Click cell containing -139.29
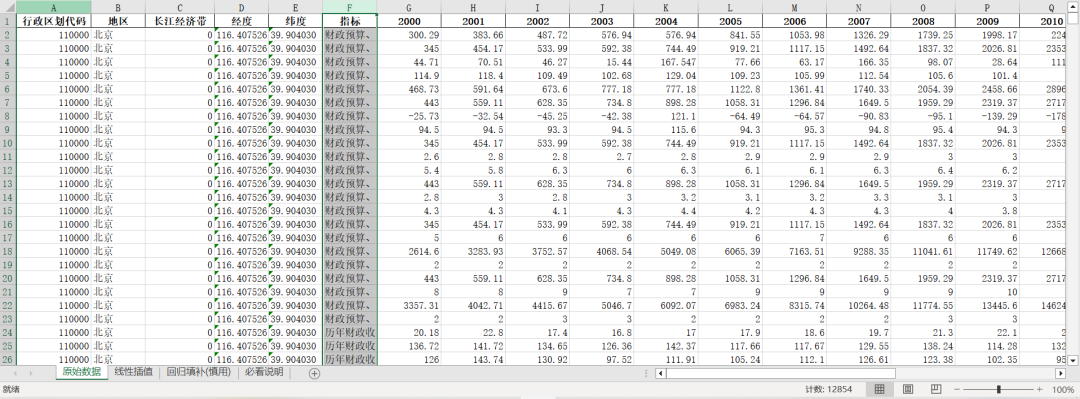The width and height of the screenshot is (1080, 399). 987,116
